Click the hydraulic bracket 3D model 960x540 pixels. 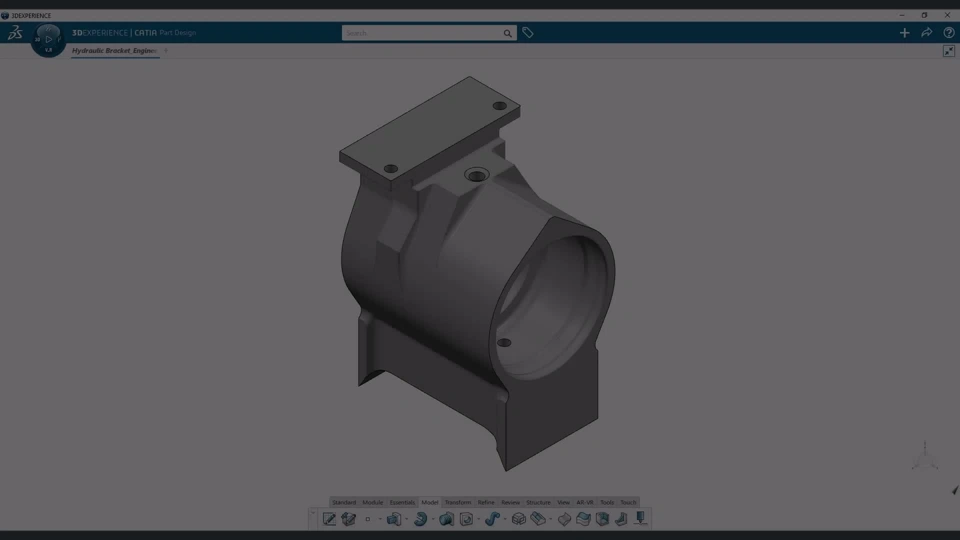(476, 272)
